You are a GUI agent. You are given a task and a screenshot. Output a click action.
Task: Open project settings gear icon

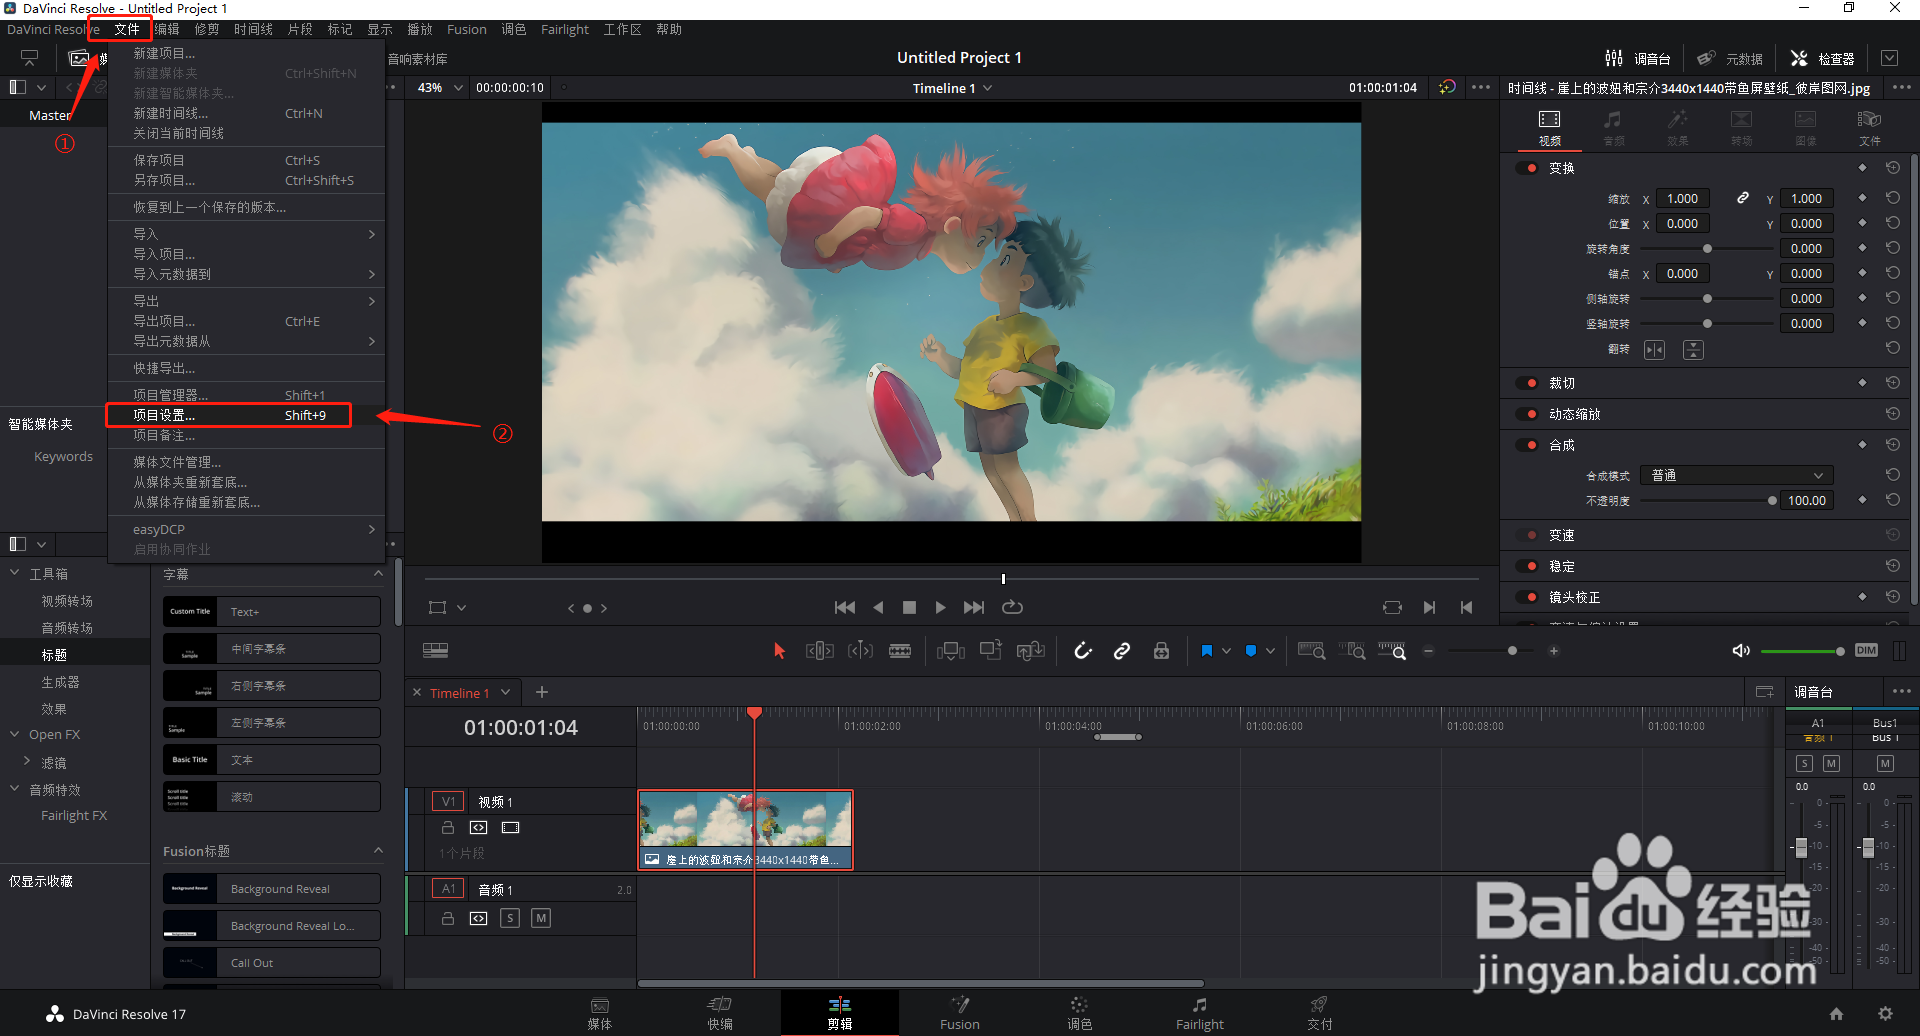coord(1885,1014)
